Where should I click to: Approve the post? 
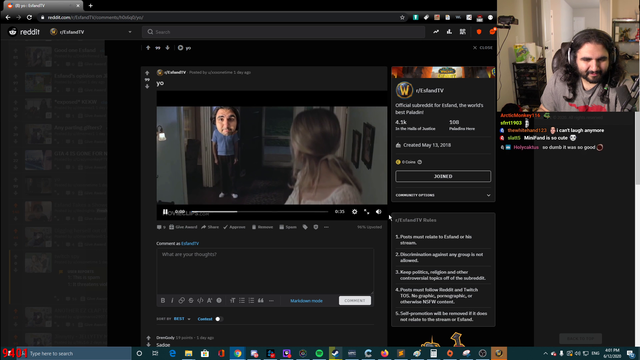pos(235,227)
